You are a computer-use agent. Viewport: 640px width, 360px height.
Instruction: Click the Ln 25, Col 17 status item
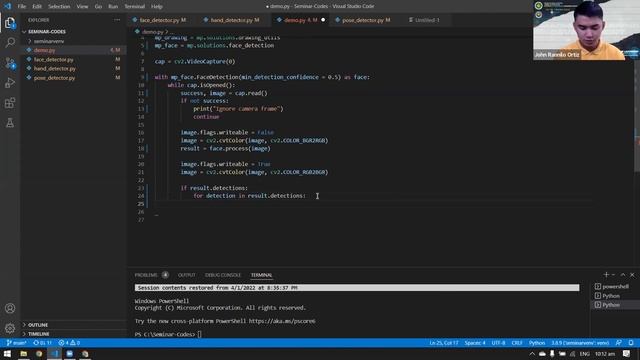[444, 343]
